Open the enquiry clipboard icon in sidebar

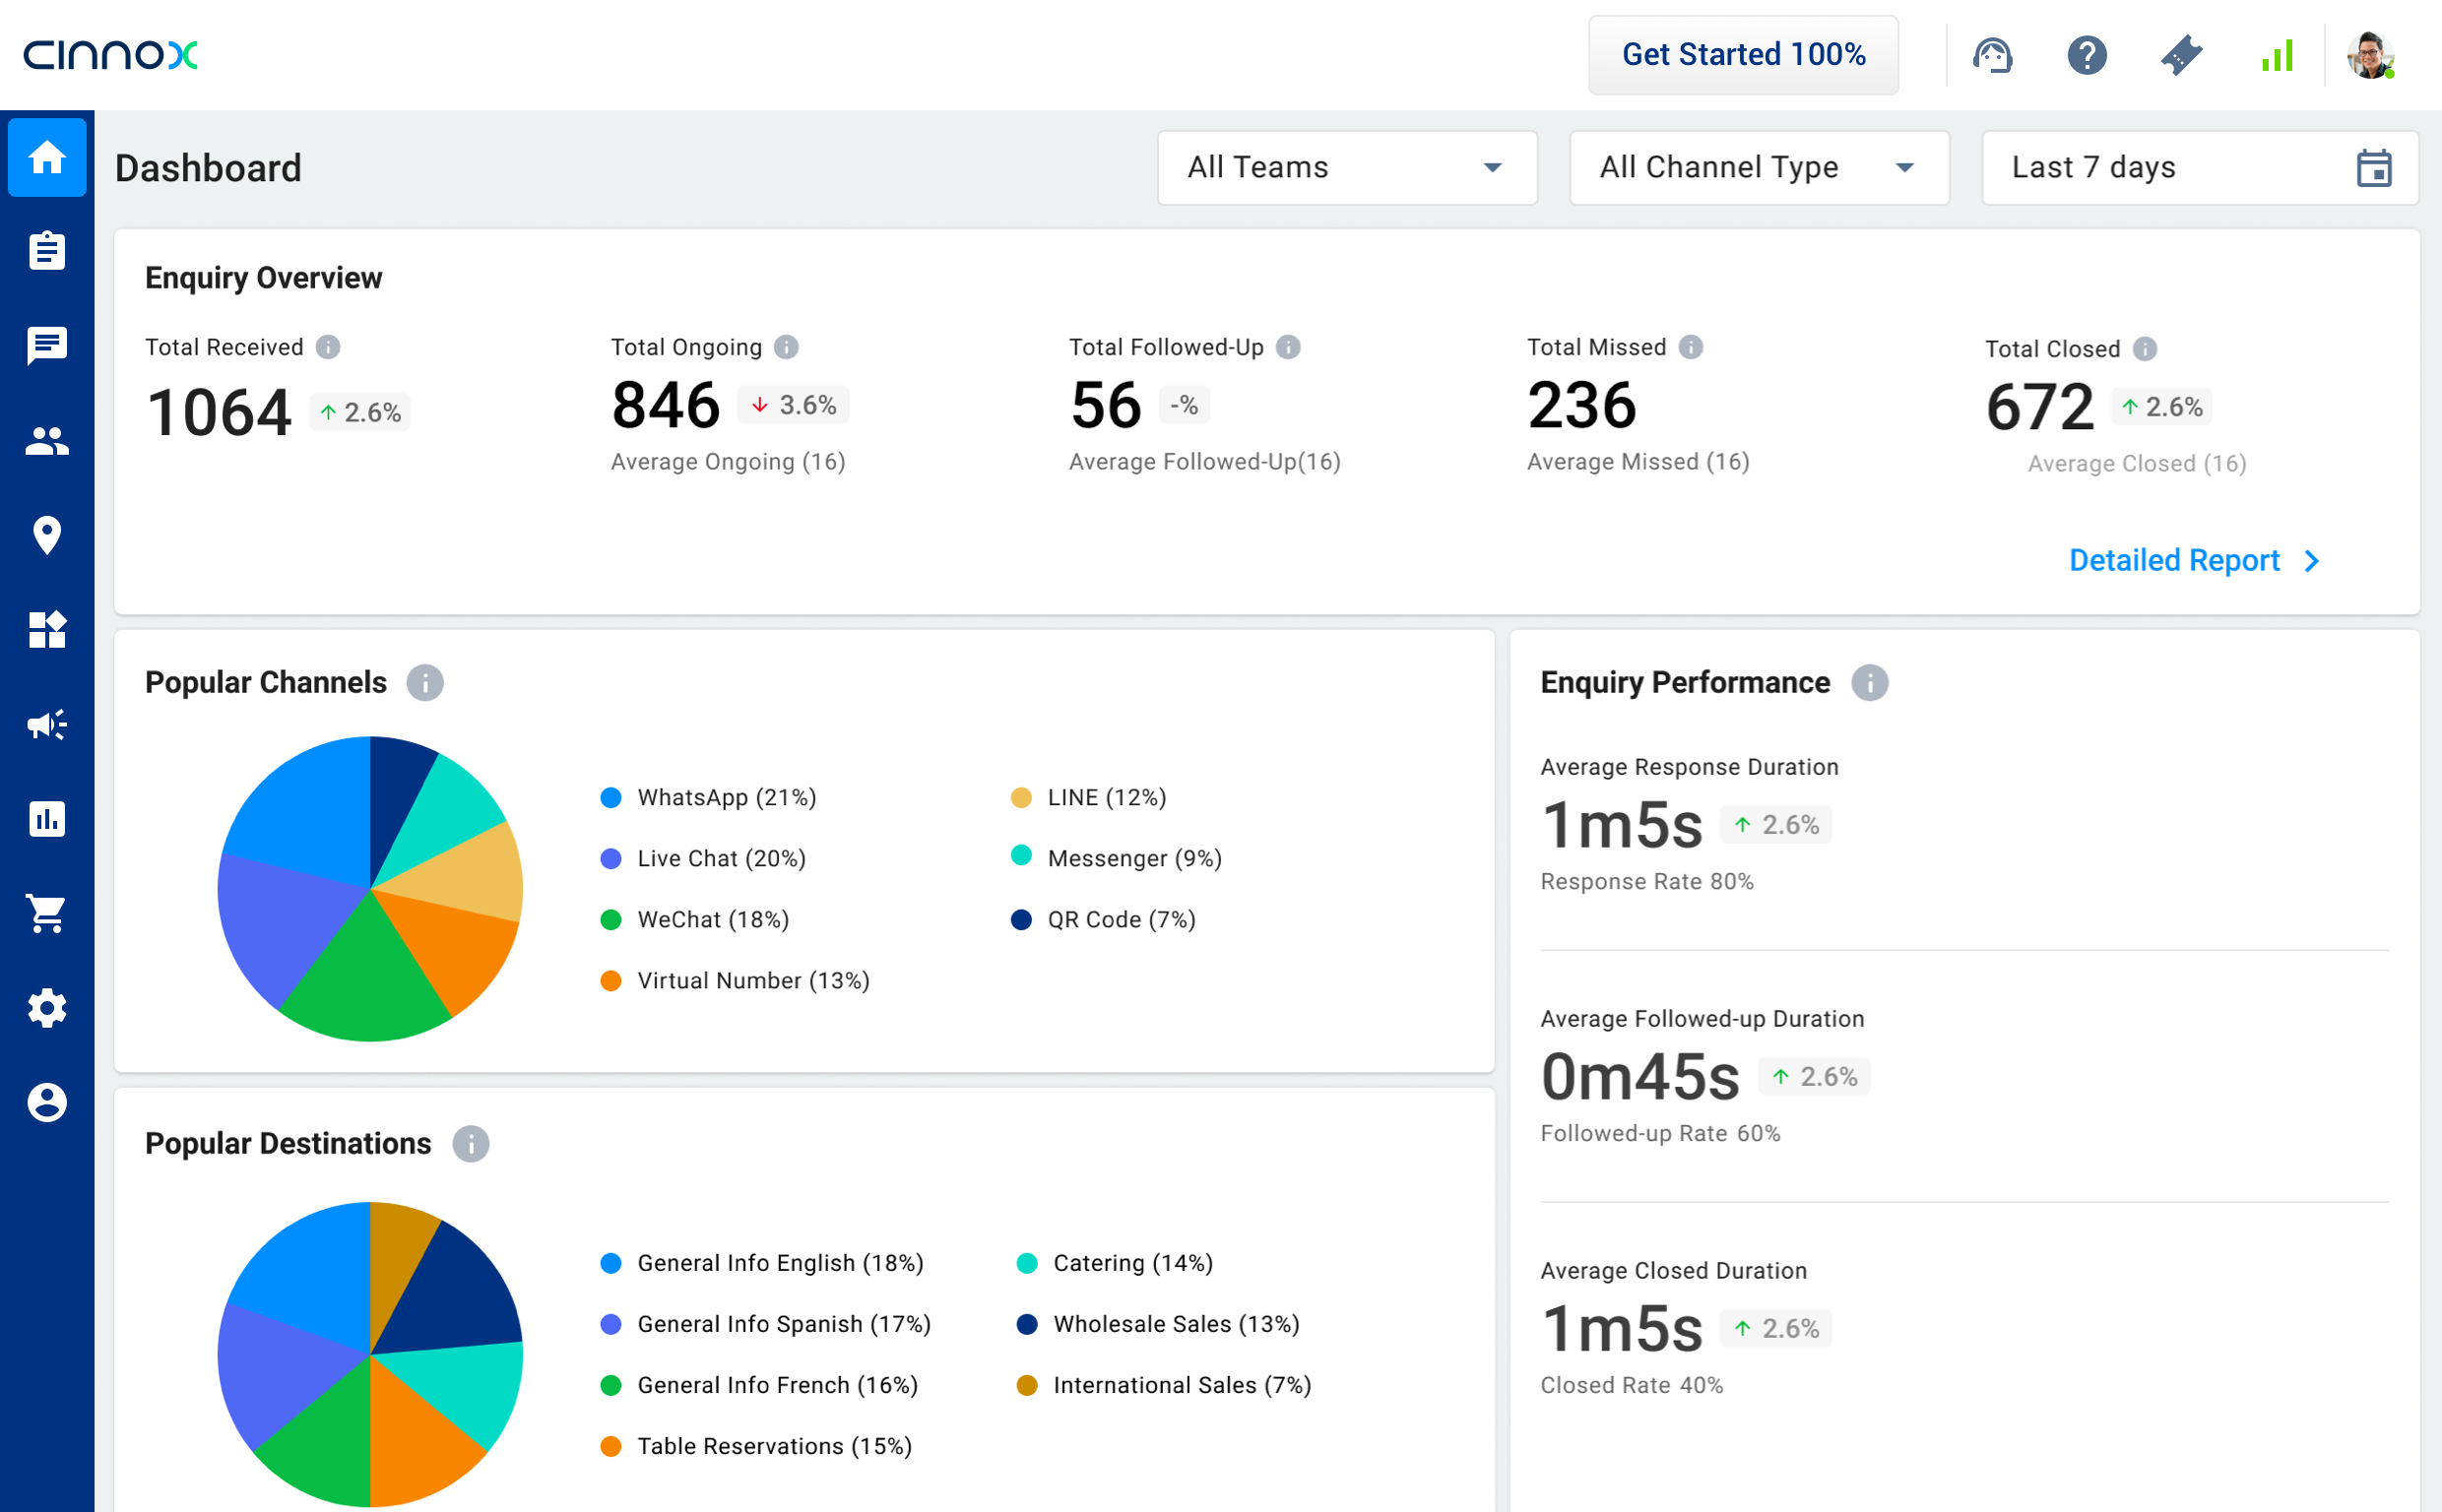pos(47,251)
